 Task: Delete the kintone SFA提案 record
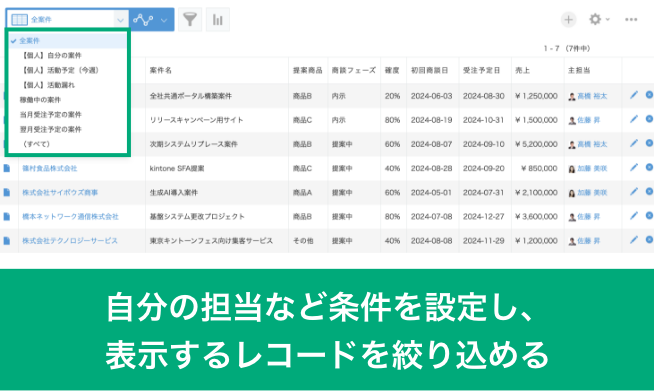pos(649,167)
